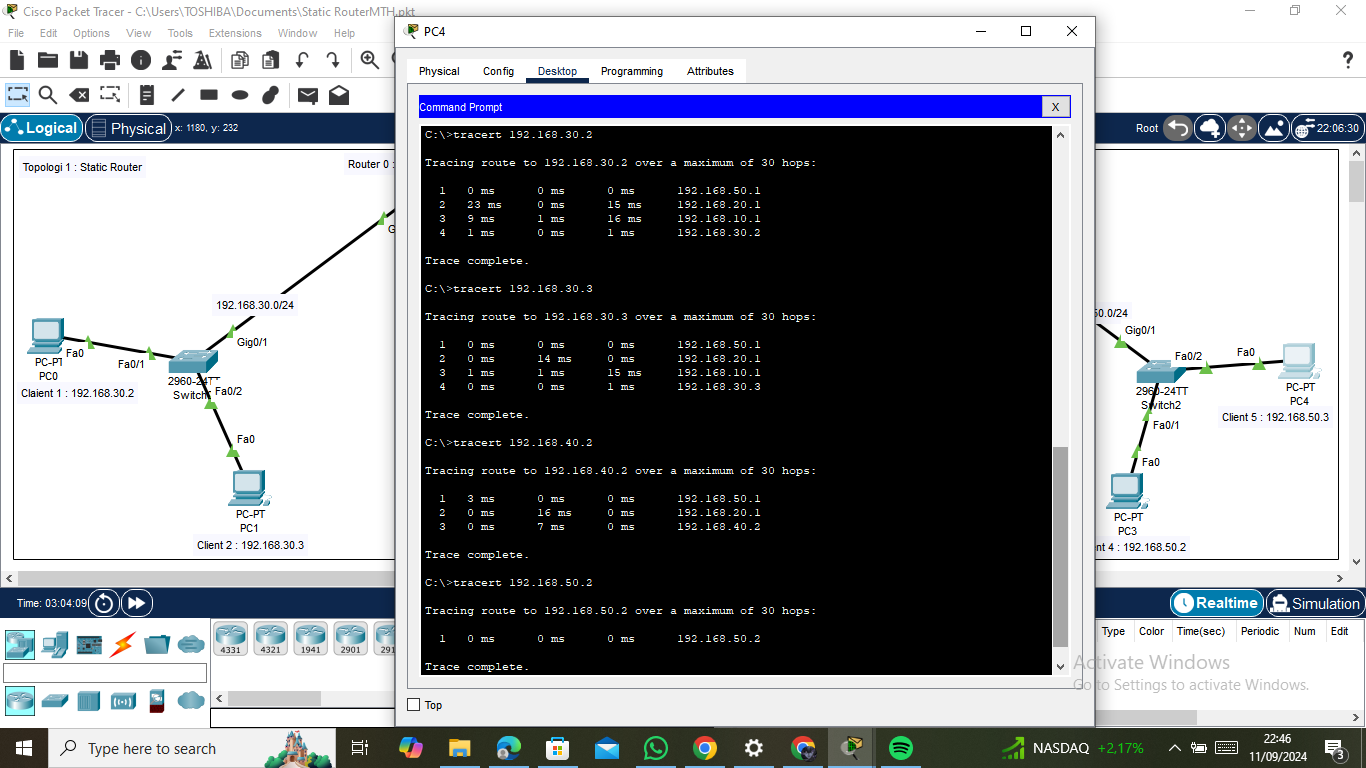Select the Draw Ellipse tool
Screen dimensions: 1366x768
[240, 95]
